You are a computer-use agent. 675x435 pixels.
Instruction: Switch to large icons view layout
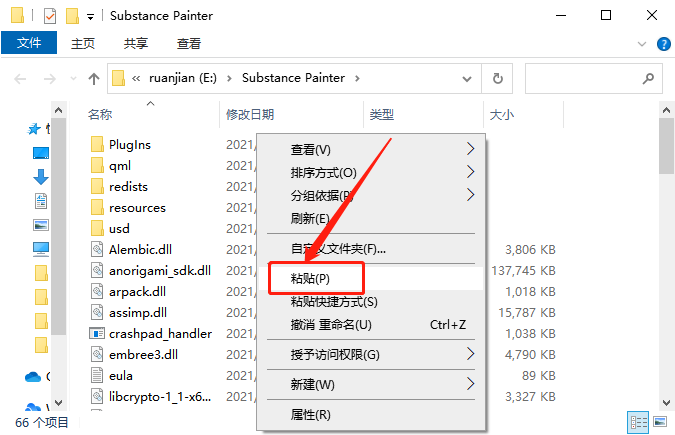coord(660,422)
